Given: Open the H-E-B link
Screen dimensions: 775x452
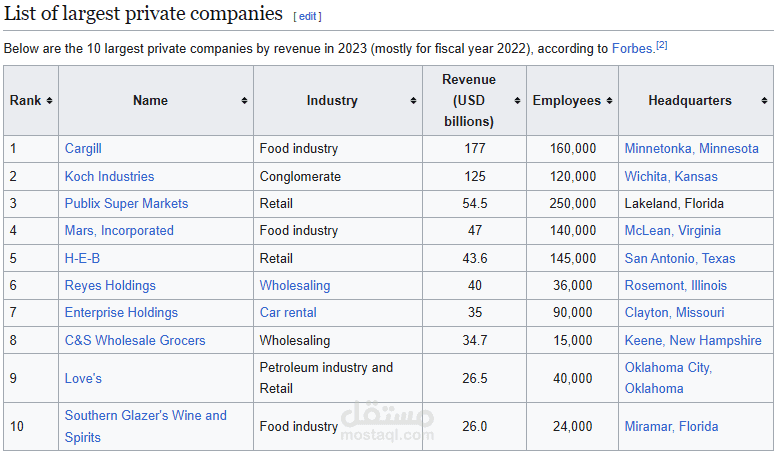Looking at the screenshot, I should pyautogui.click(x=82, y=258).
